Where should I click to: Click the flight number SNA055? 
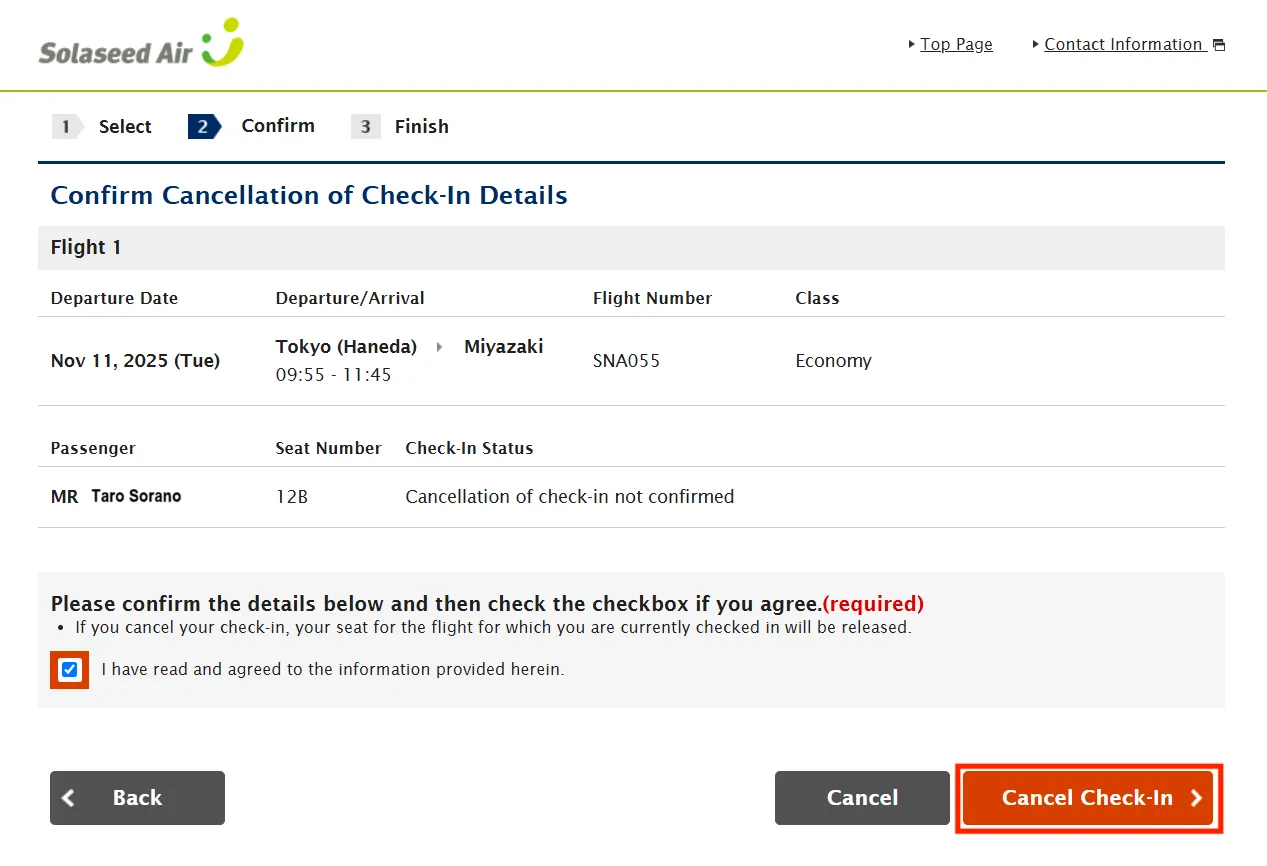tap(627, 361)
